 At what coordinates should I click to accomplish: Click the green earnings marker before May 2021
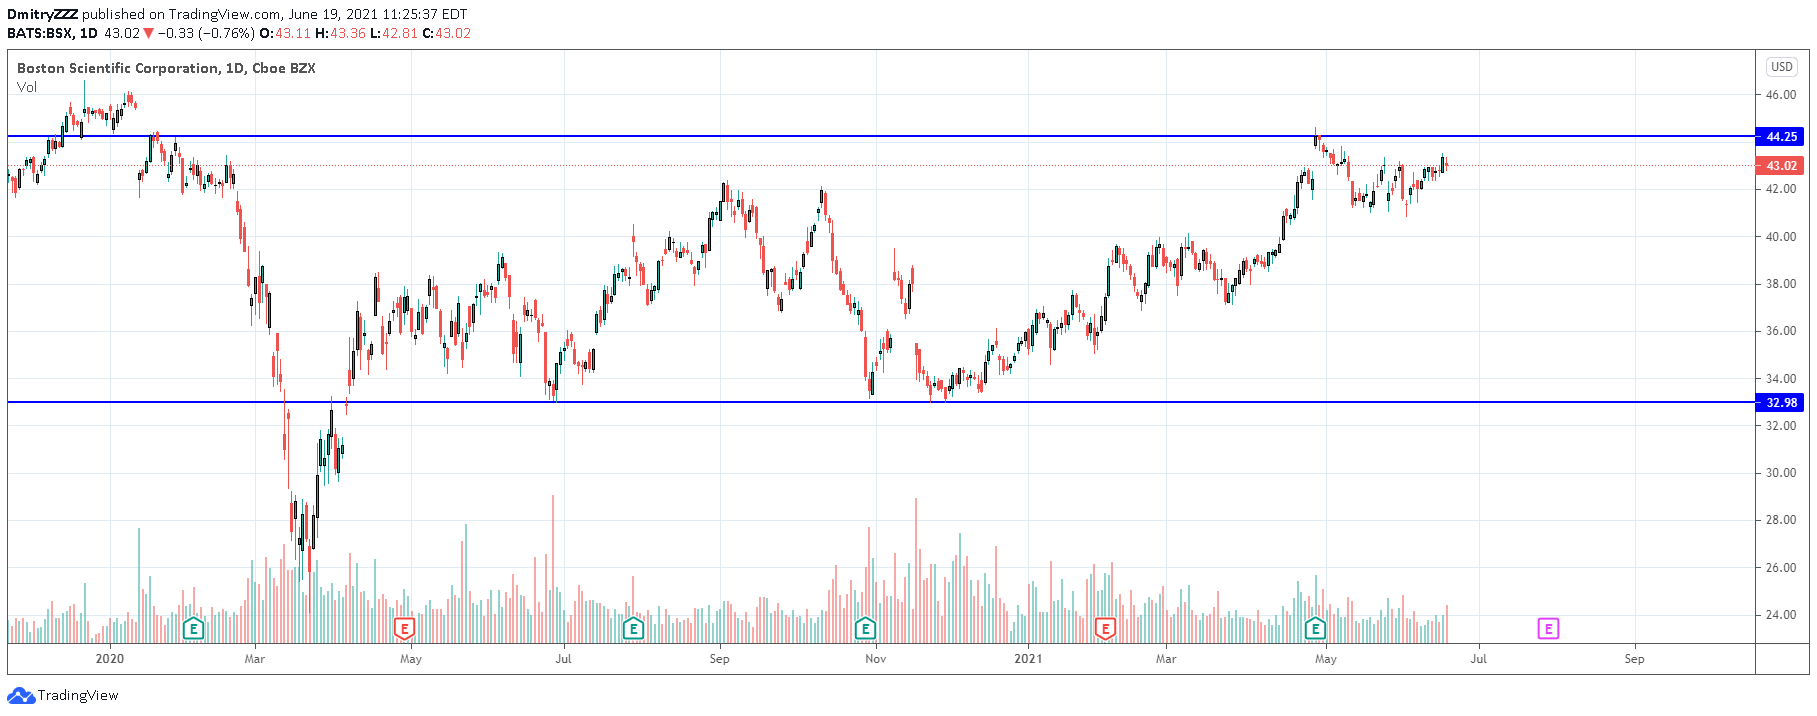coord(1315,629)
